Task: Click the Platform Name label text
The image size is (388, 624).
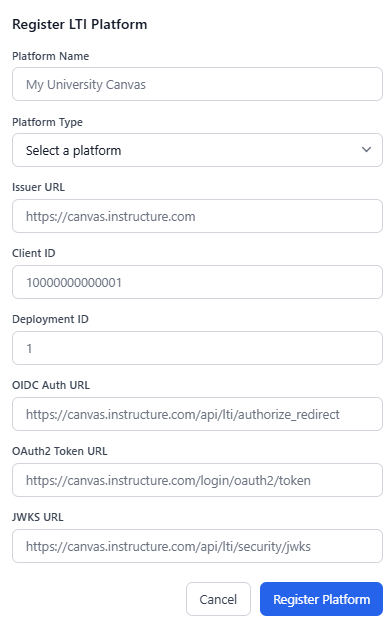Action: [51, 56]
